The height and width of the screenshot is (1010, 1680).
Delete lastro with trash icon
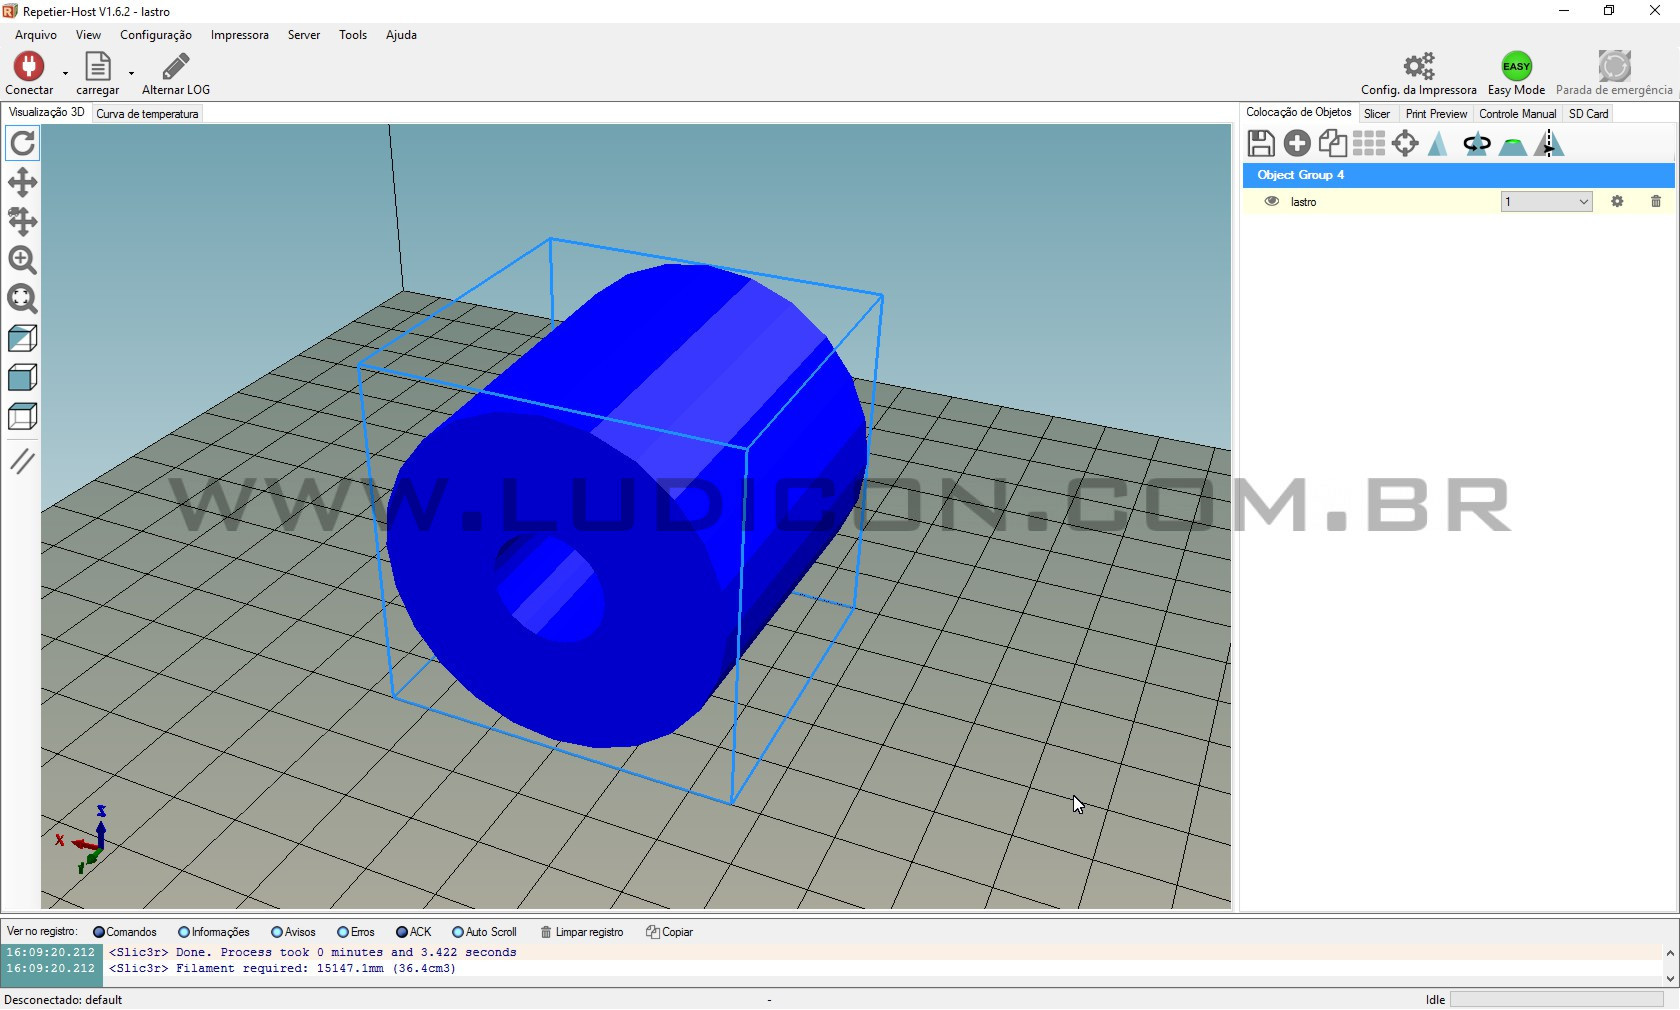1656,201
